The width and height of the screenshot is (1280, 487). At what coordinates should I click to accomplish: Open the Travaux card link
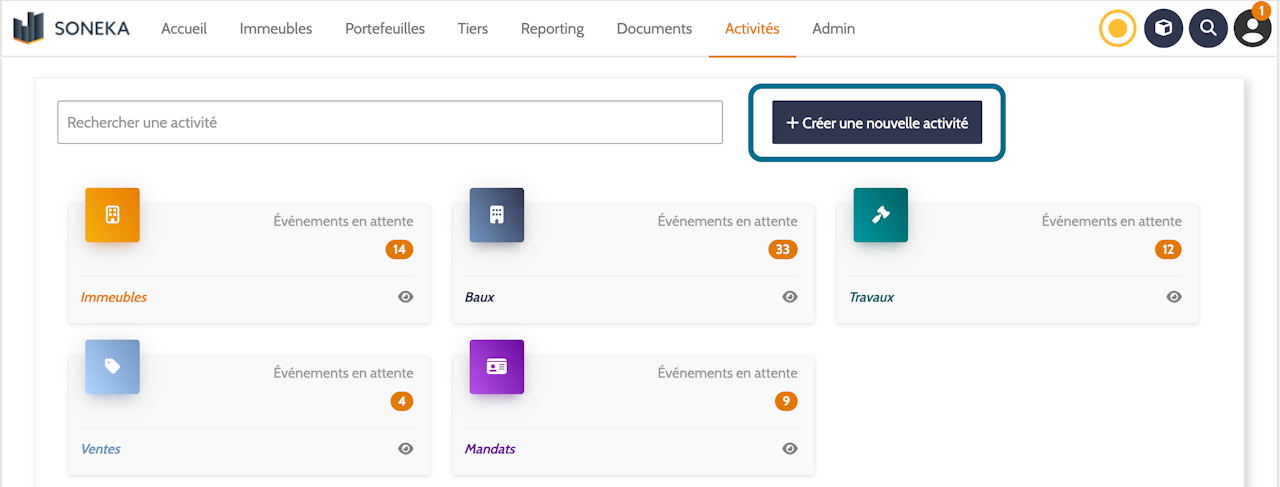(x=872, y=297)
